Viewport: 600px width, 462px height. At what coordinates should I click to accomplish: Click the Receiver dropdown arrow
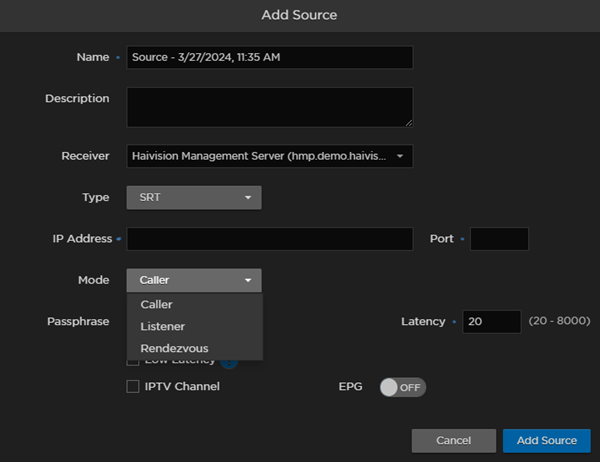(400, 156)
